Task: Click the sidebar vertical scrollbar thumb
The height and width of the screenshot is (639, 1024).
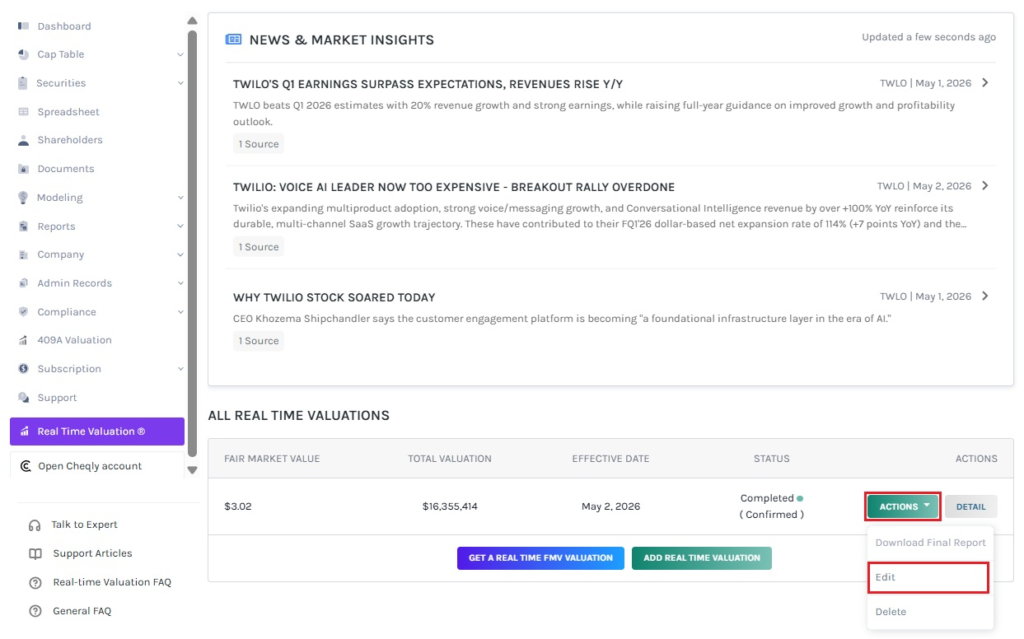Action: coord(192,243)
